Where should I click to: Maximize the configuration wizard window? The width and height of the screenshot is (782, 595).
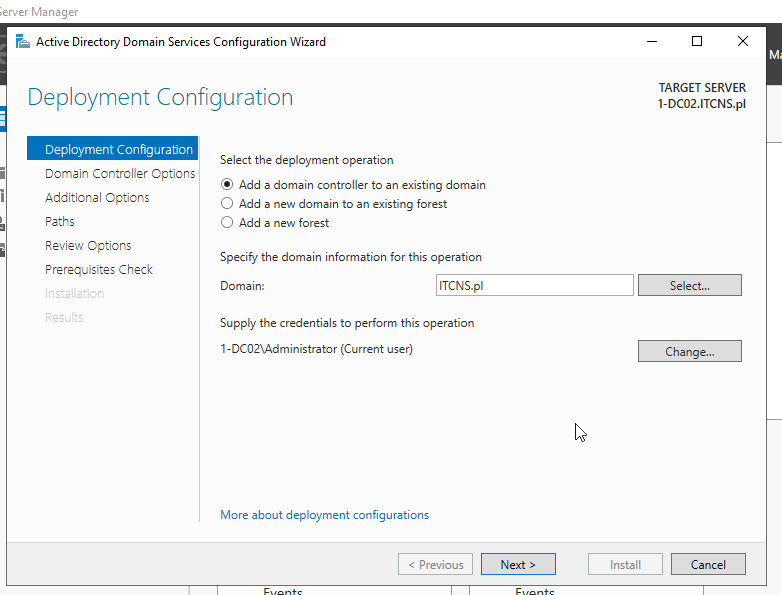click(x=697, y=42)
